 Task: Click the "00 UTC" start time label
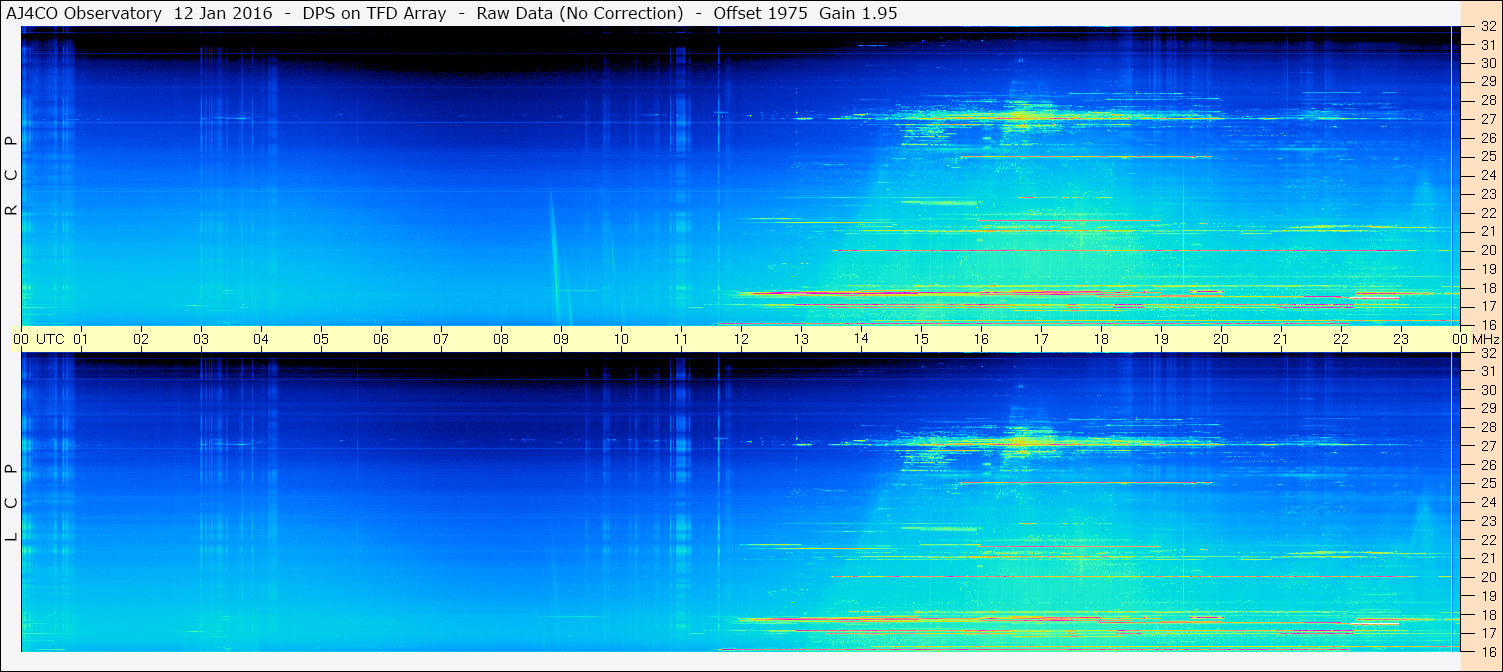pyautogui.click(x=39, y=339)
